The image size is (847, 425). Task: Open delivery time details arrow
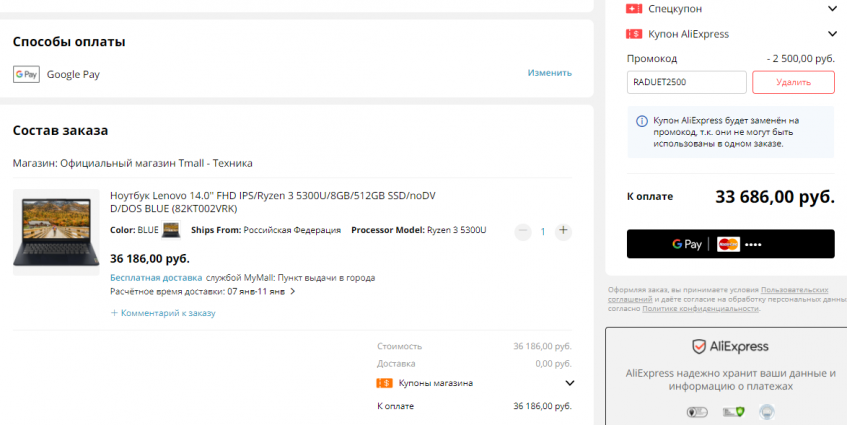(x=293, y=292)
